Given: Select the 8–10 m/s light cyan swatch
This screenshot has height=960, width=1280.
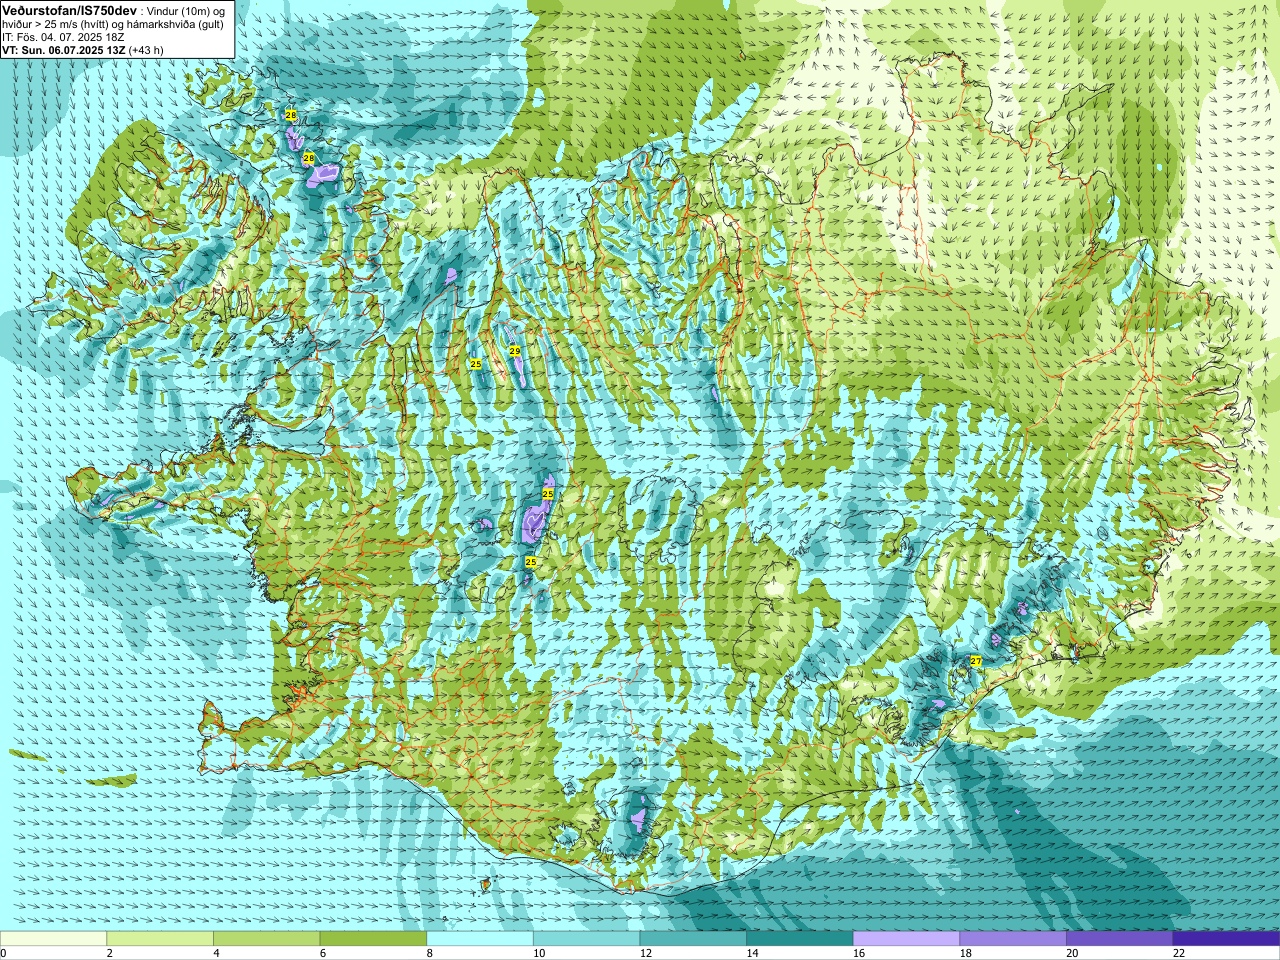Looking at the screenshot, I should [480, 939].
